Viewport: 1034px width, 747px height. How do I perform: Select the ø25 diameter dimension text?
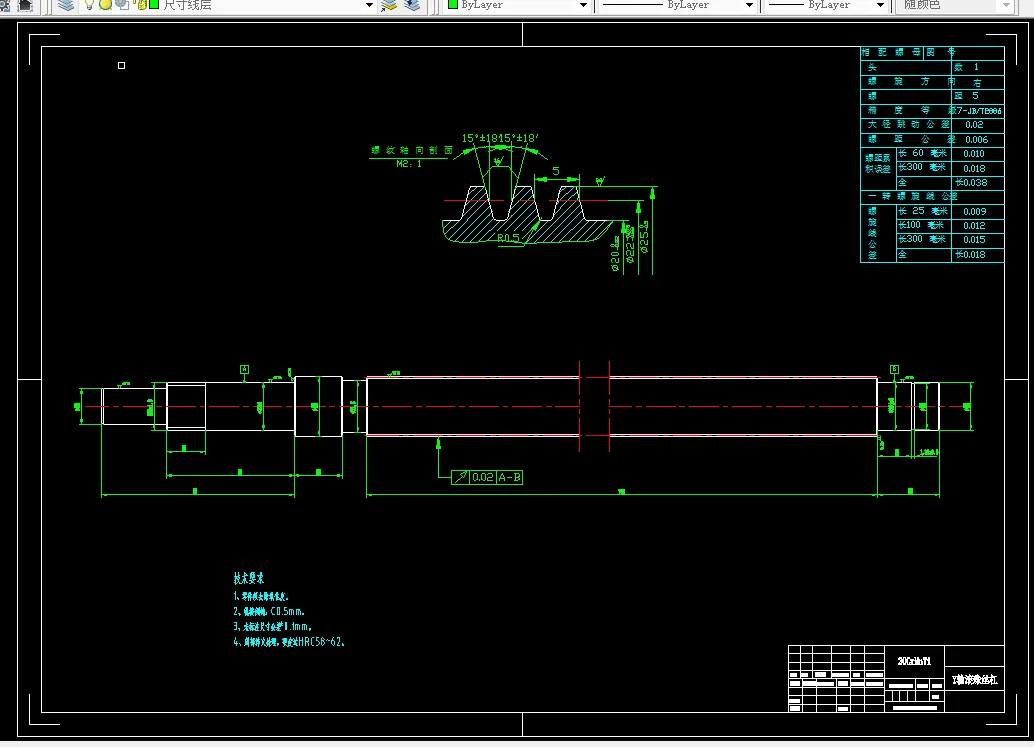coord(644,238)
